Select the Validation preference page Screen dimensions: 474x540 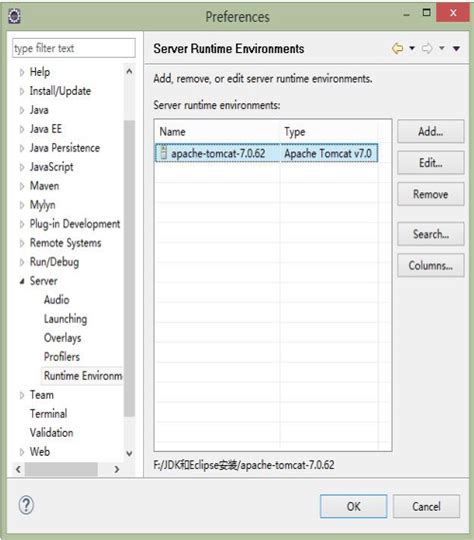coord(51,433)
